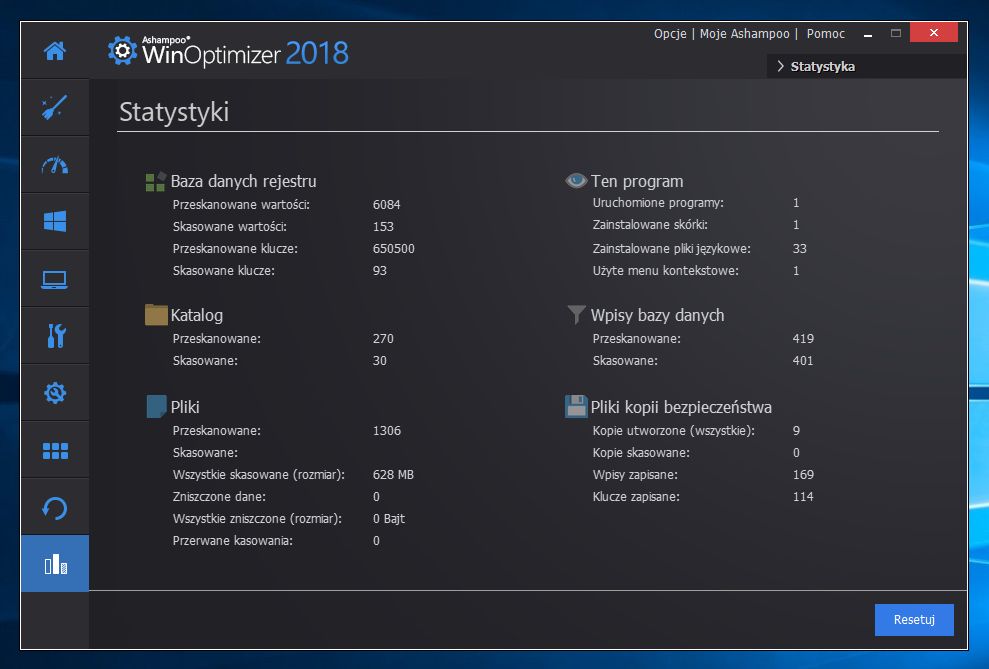The image size is (989, 669).
Task: Open the speedometer performance sidebar icon
Action: pyautogui.click(x=55, y=165)
